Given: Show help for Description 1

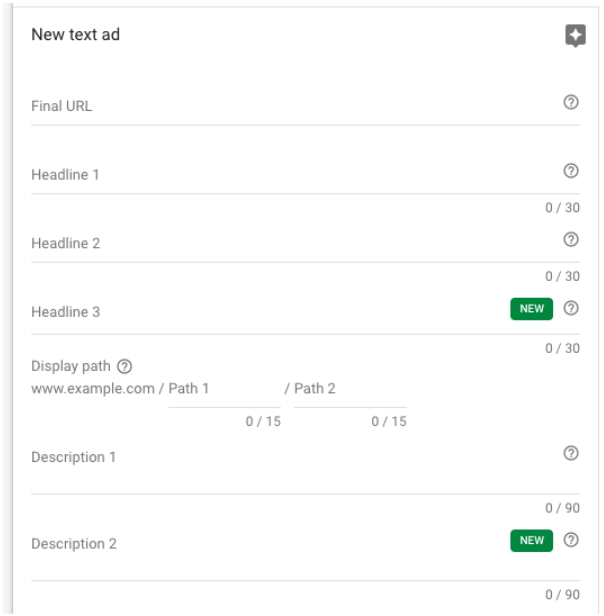Looking at the screenshot, I should (571, 453).
